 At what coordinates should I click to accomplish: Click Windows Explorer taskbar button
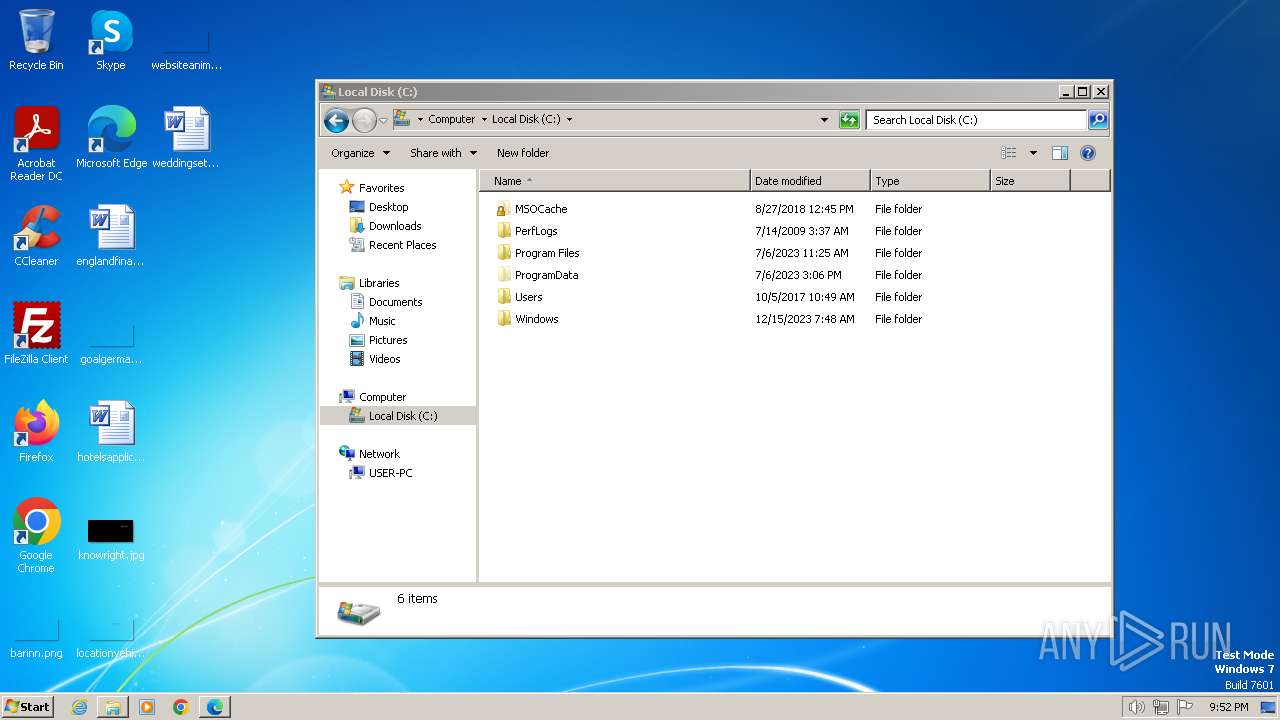113,707
